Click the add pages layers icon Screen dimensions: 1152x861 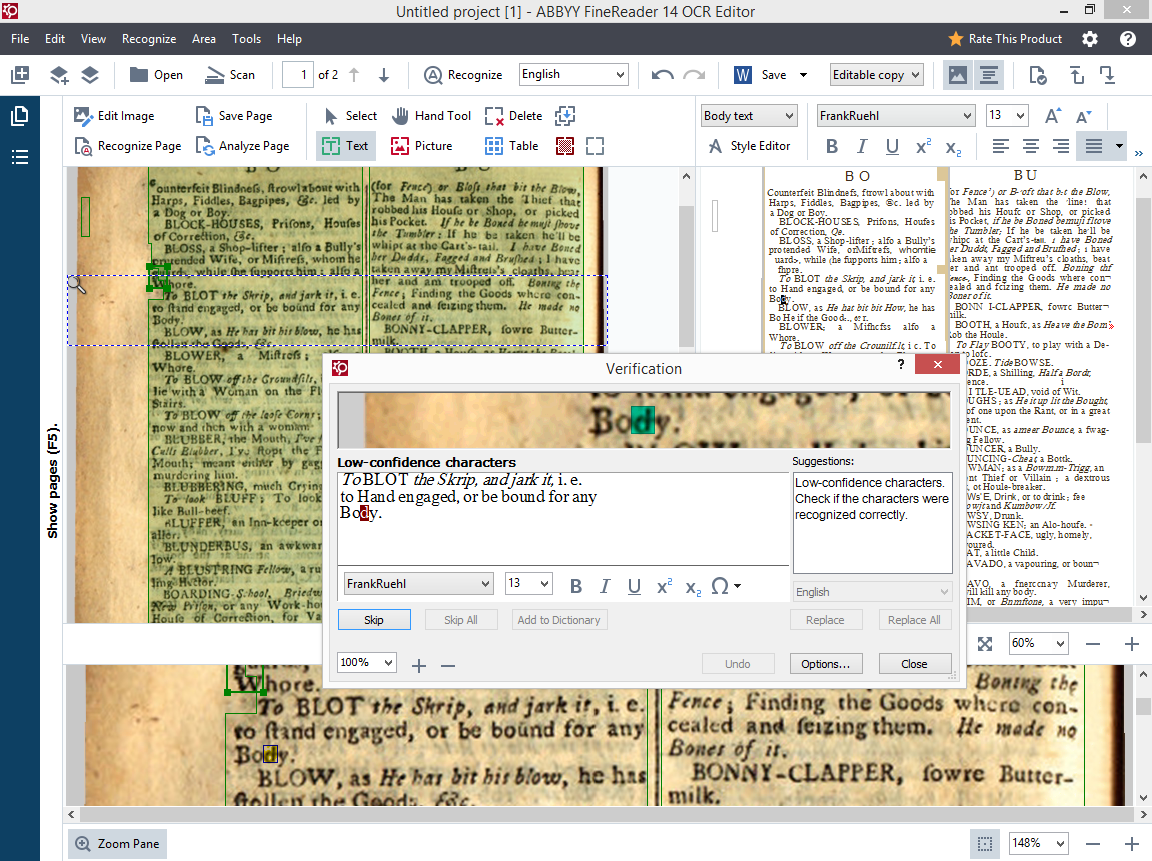click(59, 74)
